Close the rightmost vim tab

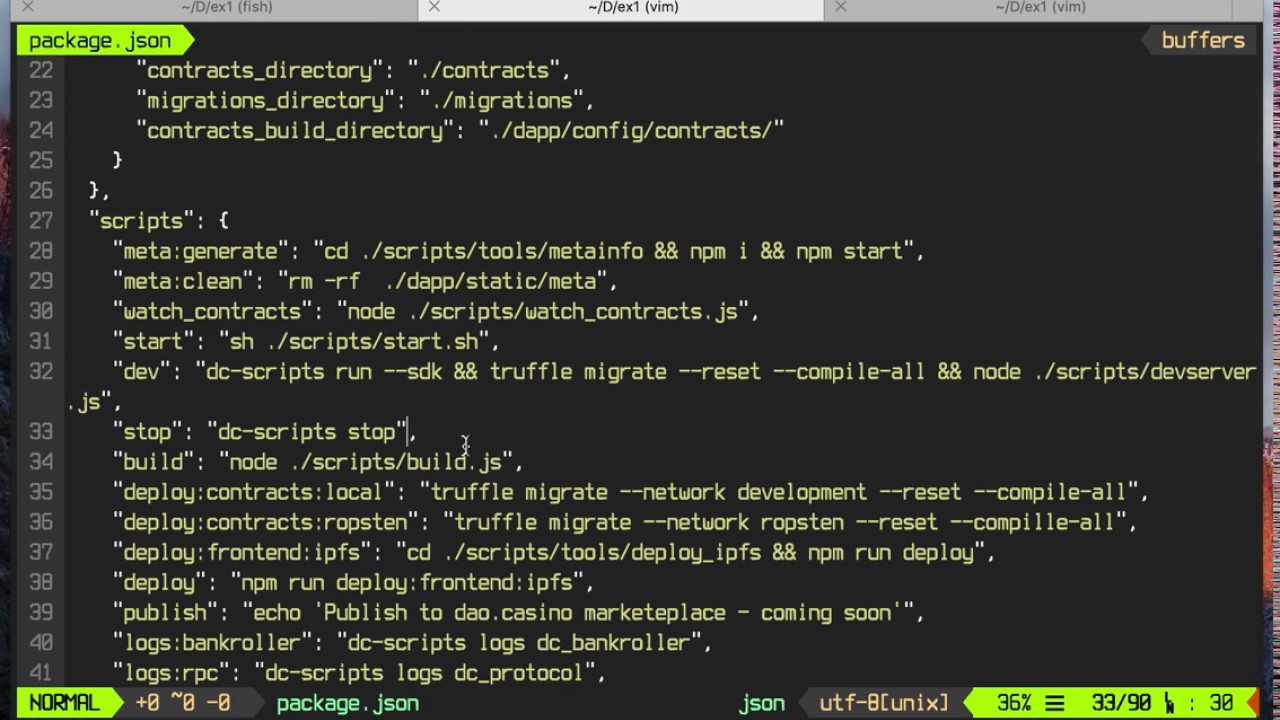tap(840, 7)
